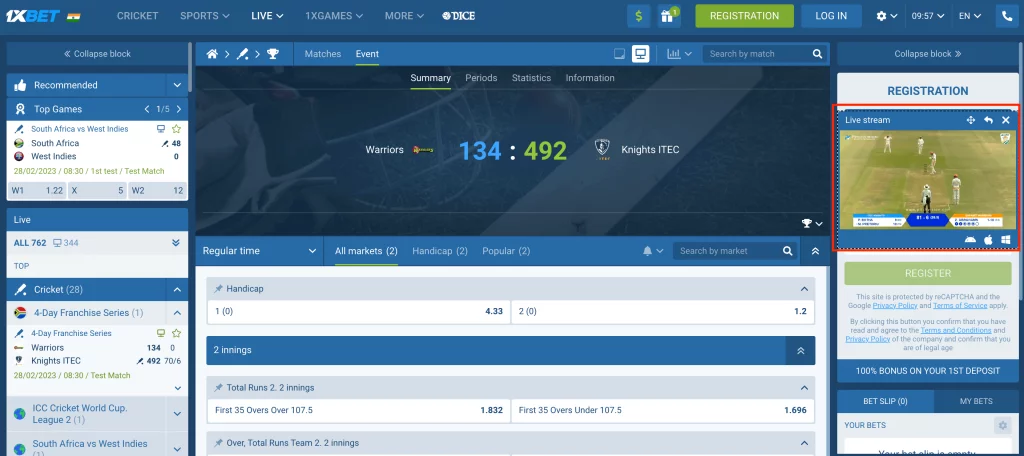Viewport: 1024px width, 456px height.
Task: Move the Live stream window icon
Action: 970,120
